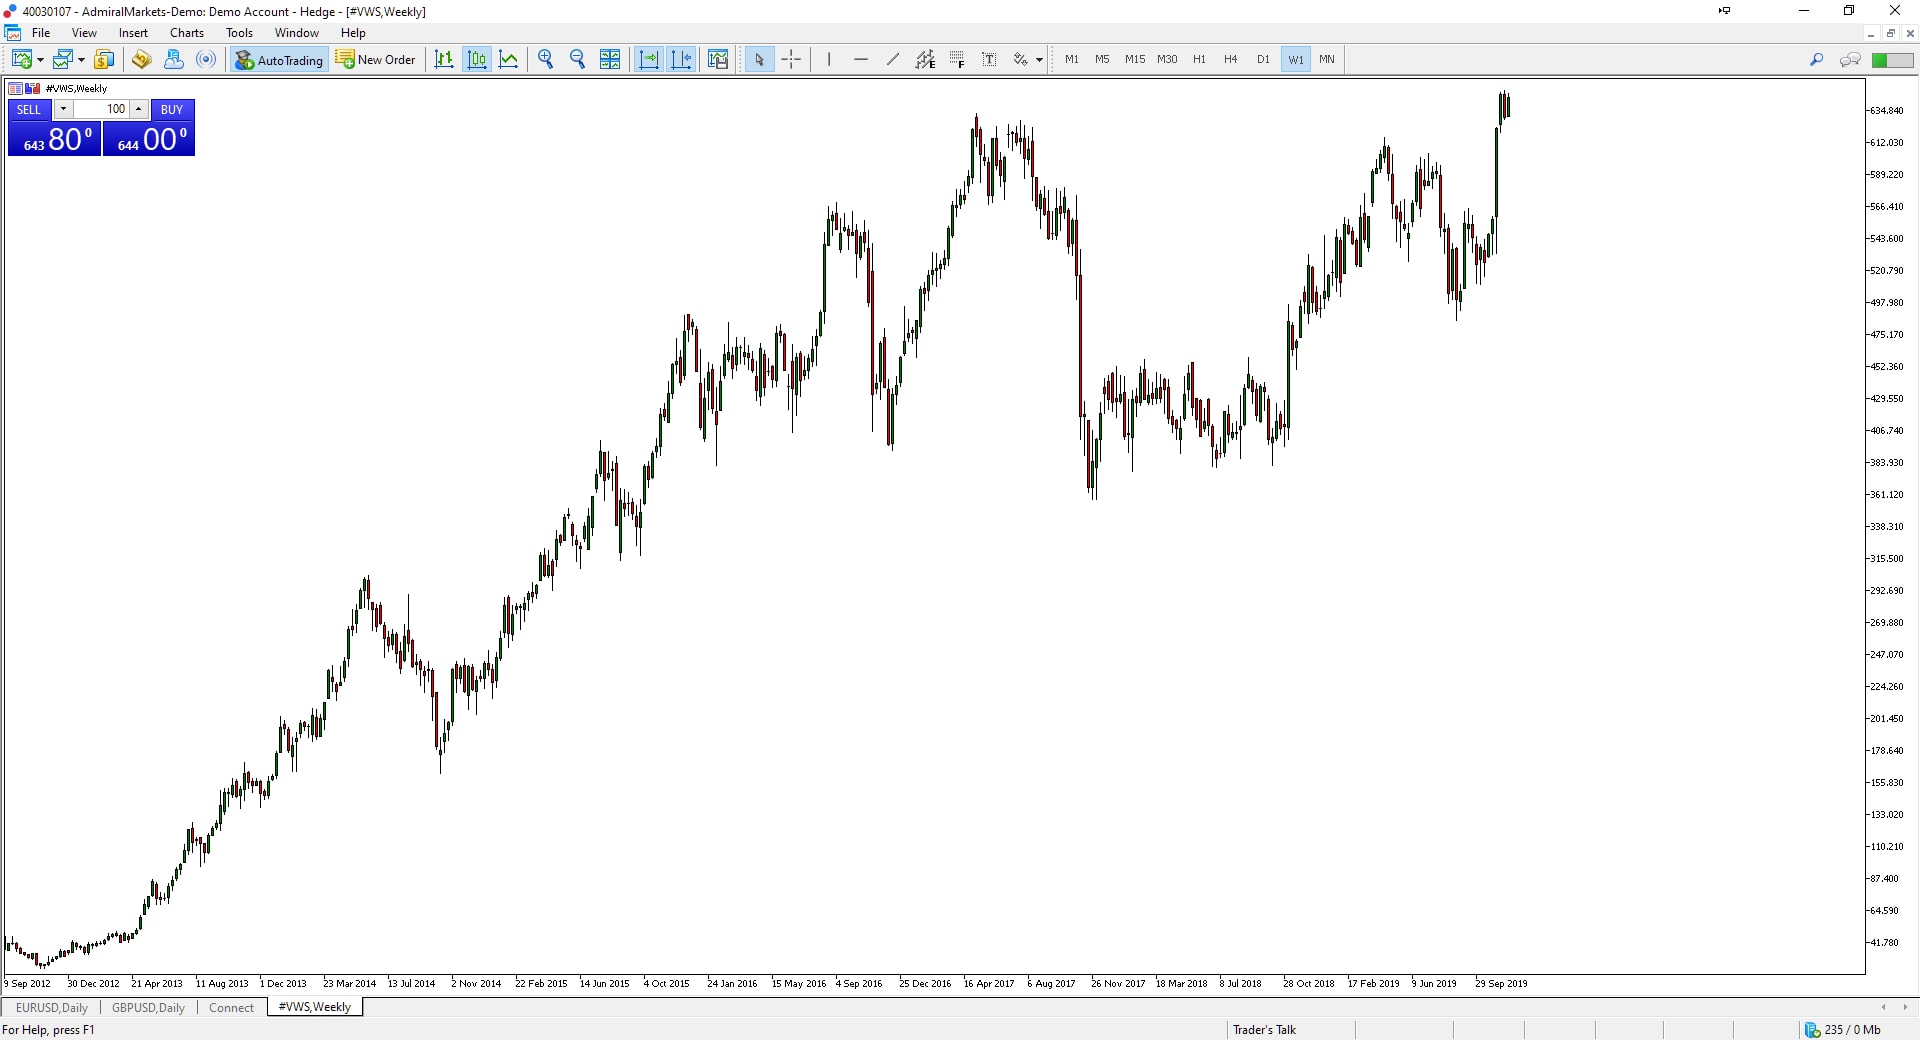Open the profiles dropdown arrow
1920x1040 pixels.
[81, 60]
